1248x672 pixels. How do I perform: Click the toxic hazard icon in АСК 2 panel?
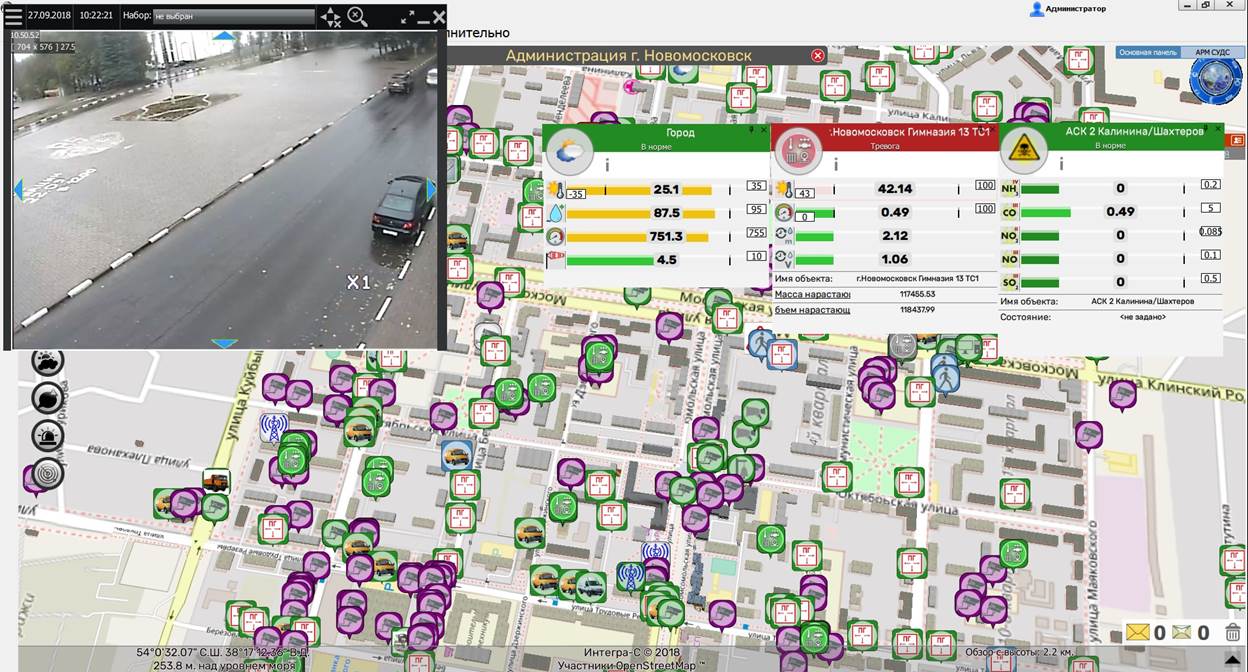pyautogui.click(x=1024, y=152)
